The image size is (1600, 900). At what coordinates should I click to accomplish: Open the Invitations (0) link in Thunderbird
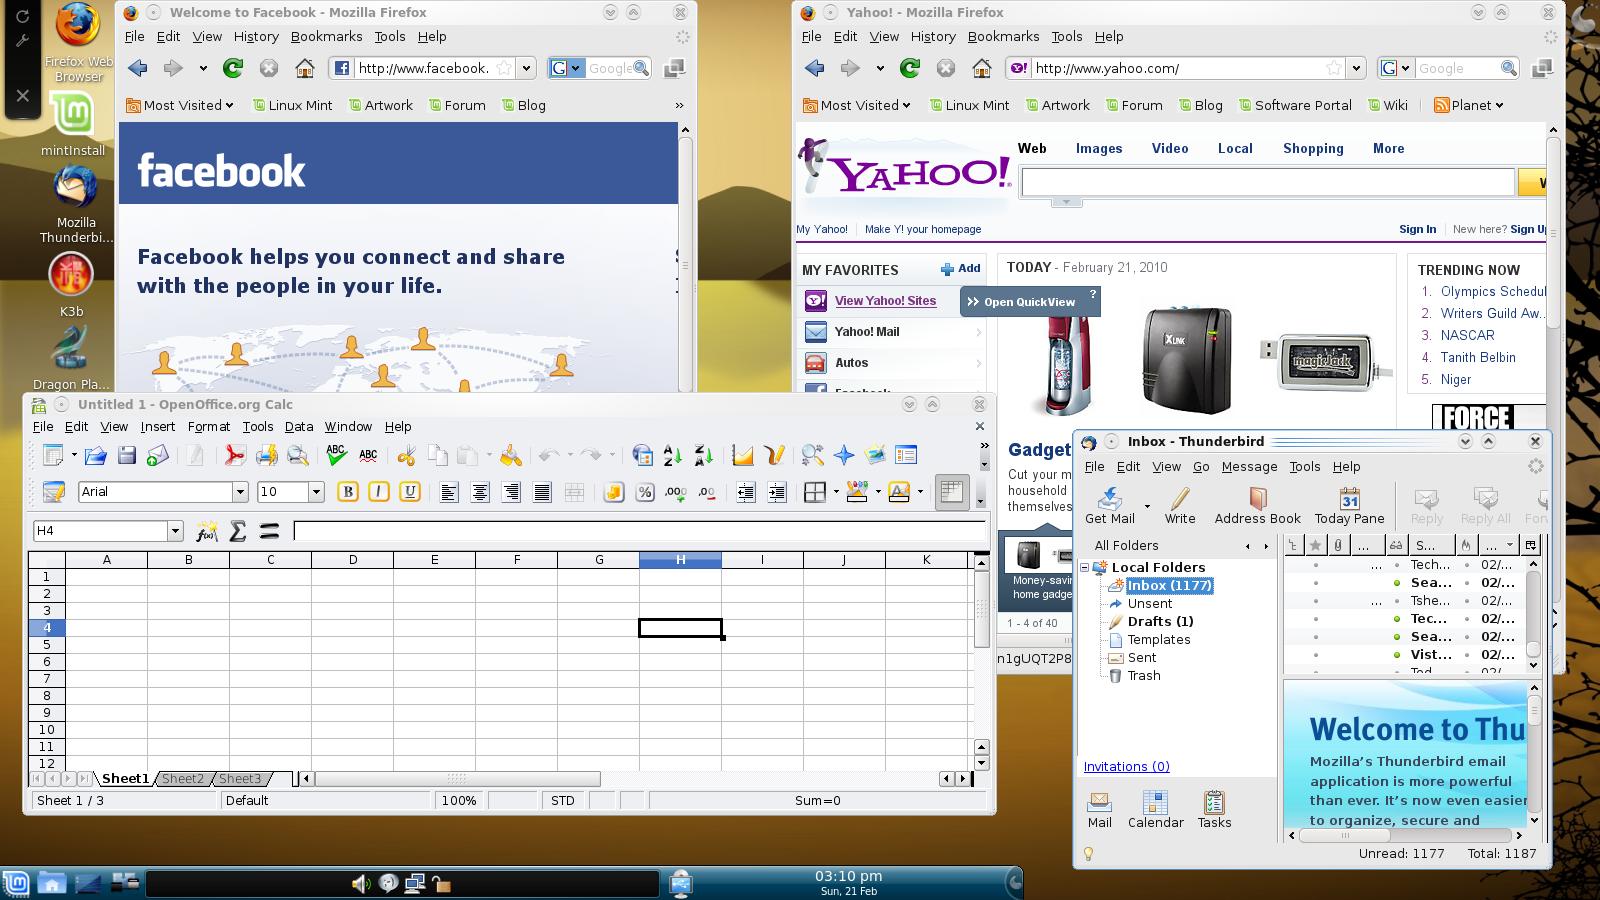click(1126, 766)
